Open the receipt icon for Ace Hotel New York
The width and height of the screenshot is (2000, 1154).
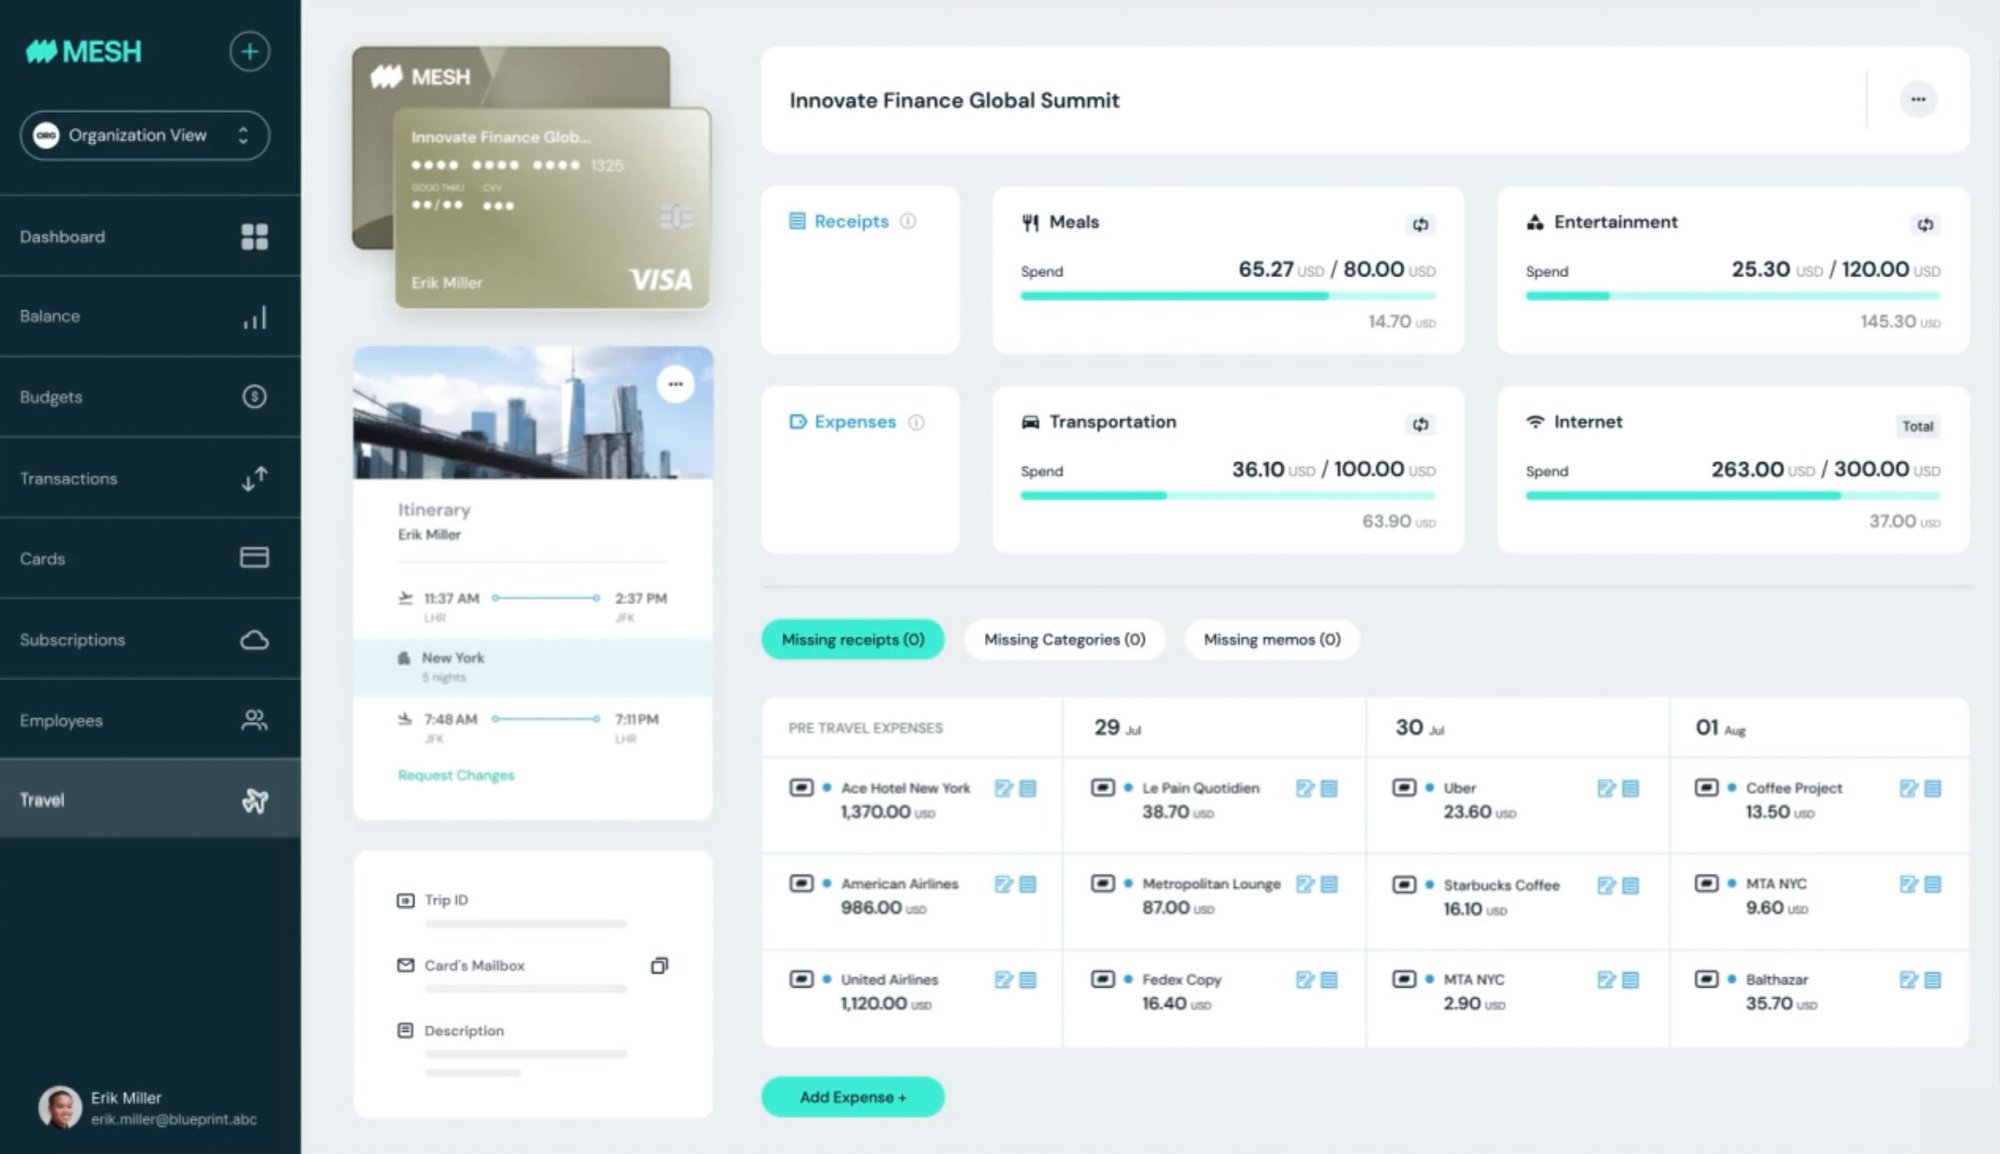pyautogui.click(x=1028, y=788)
